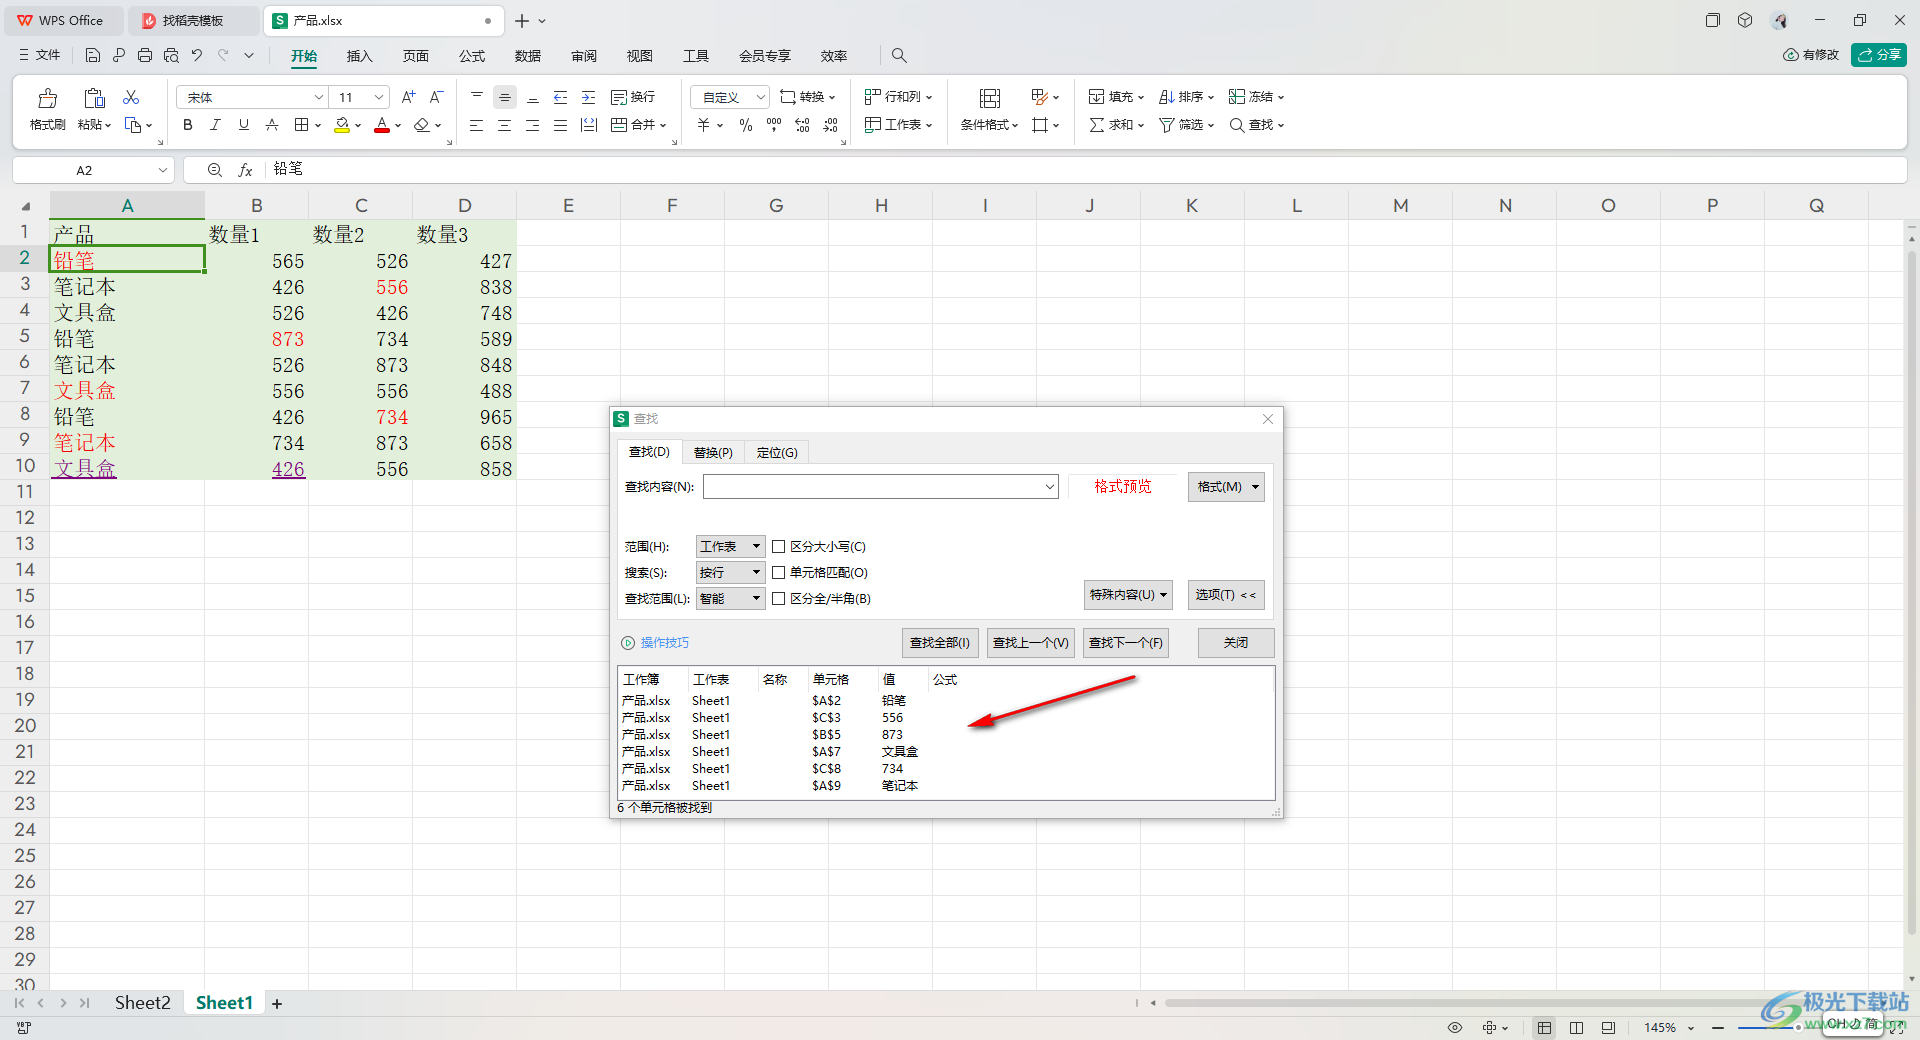
Task: Click the Cut scissors icon
Action: click(x=131, y=97)
